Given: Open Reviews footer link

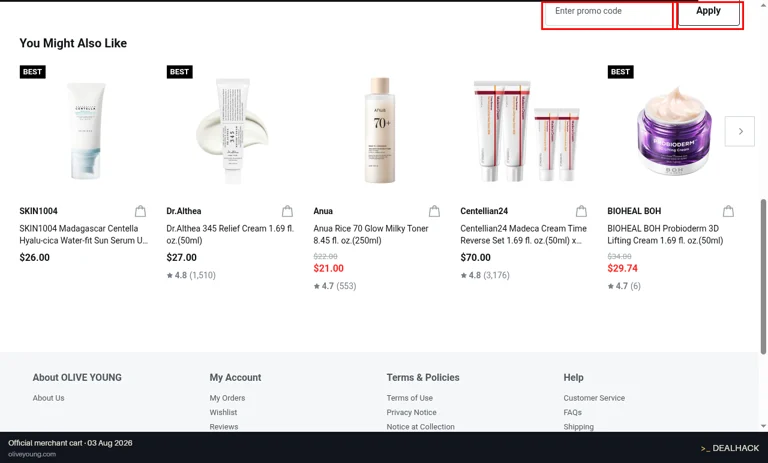Looking at the screenshot, I should (x=224, y=427).
